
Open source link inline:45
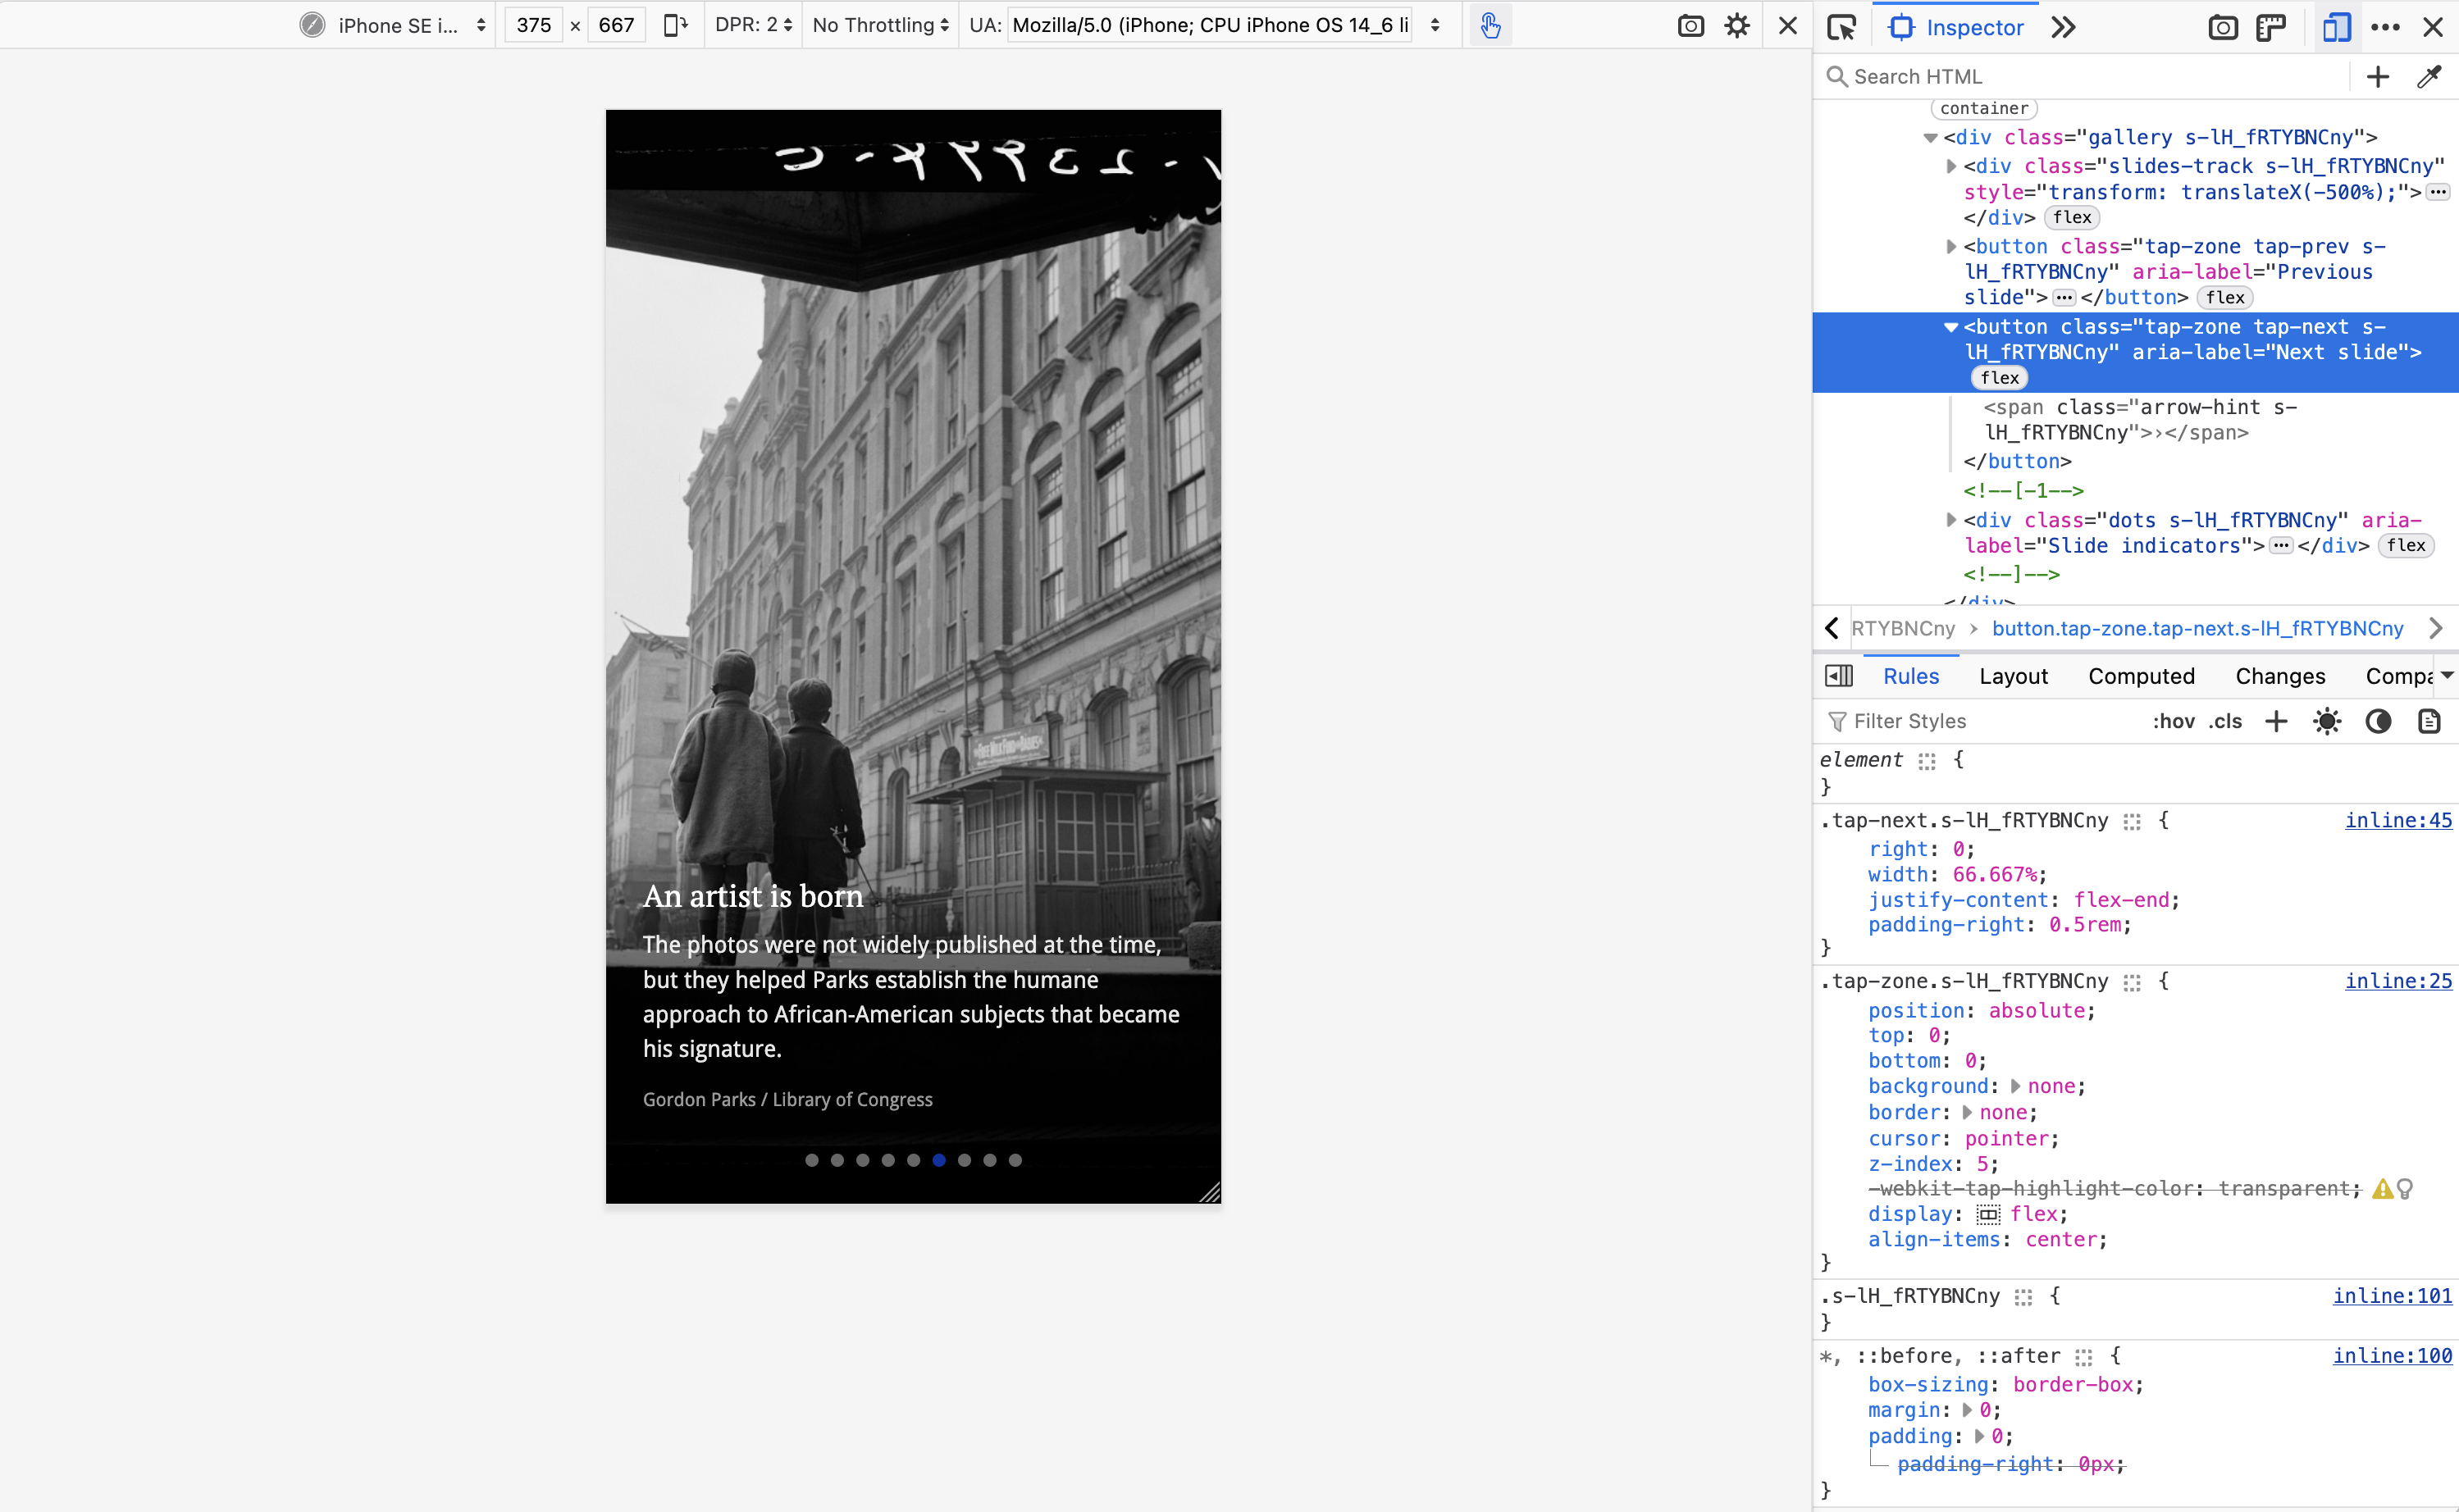pyautogui.click(x=2398, y=820)
